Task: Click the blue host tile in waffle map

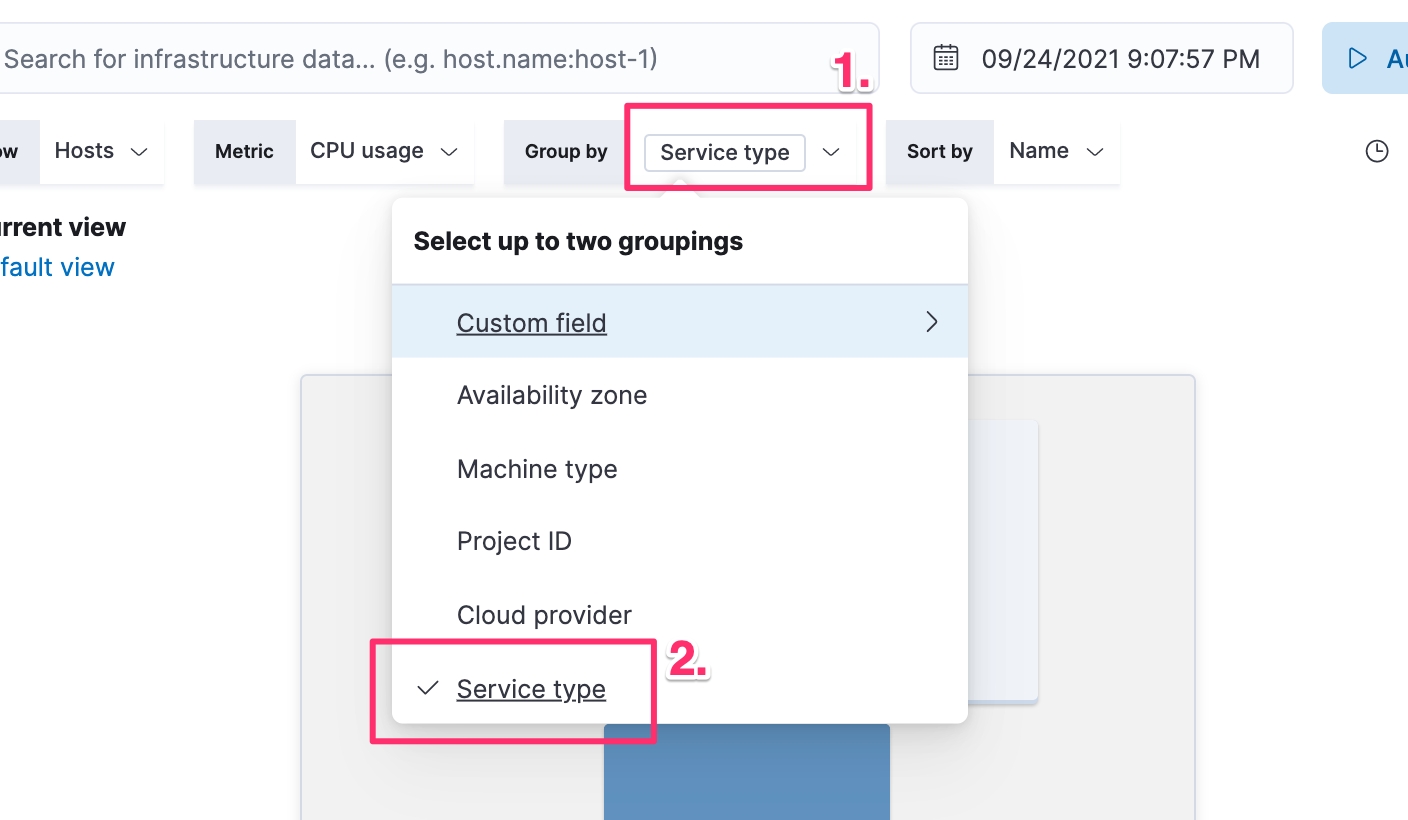Action: tap(747, 772)
